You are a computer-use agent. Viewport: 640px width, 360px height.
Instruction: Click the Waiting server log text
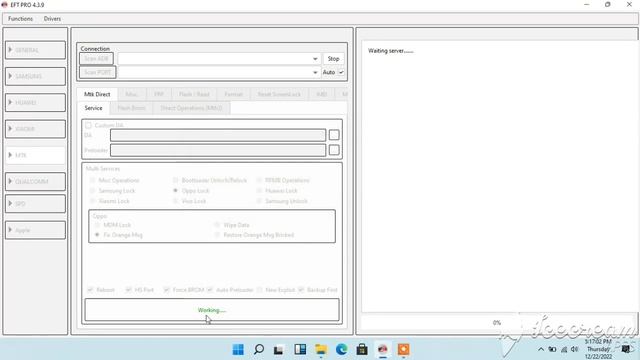[391, 51]
